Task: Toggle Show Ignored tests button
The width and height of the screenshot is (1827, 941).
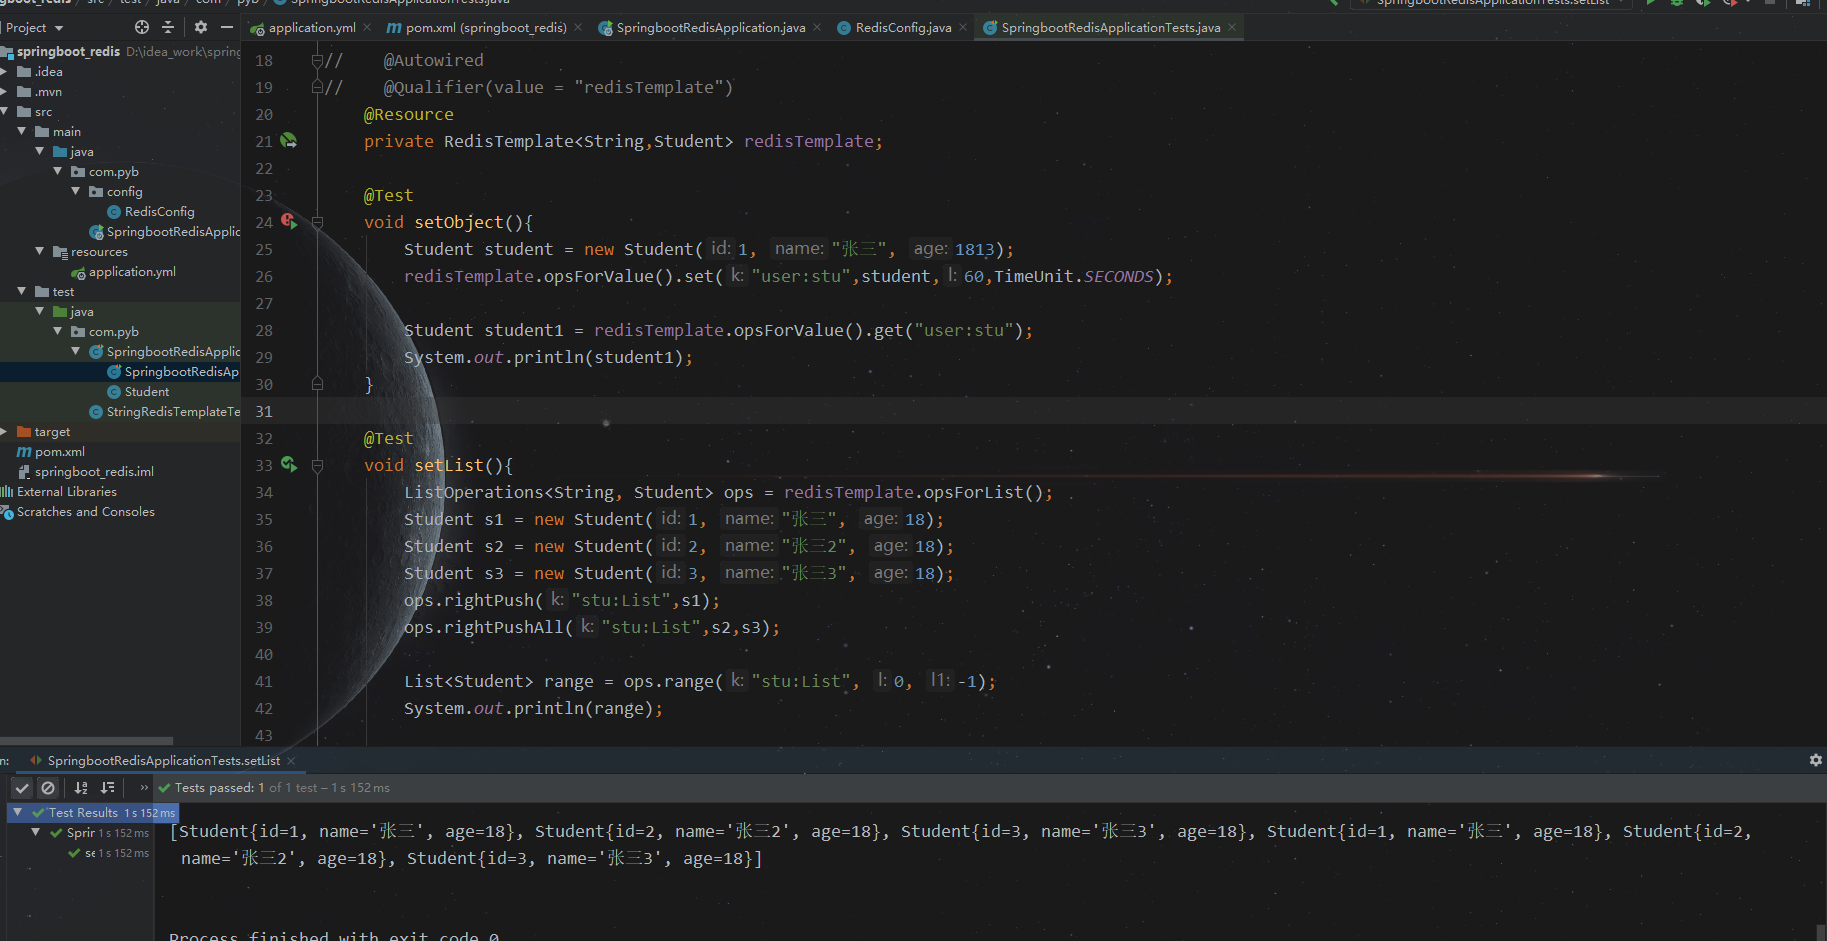Action: coord(48,788)
